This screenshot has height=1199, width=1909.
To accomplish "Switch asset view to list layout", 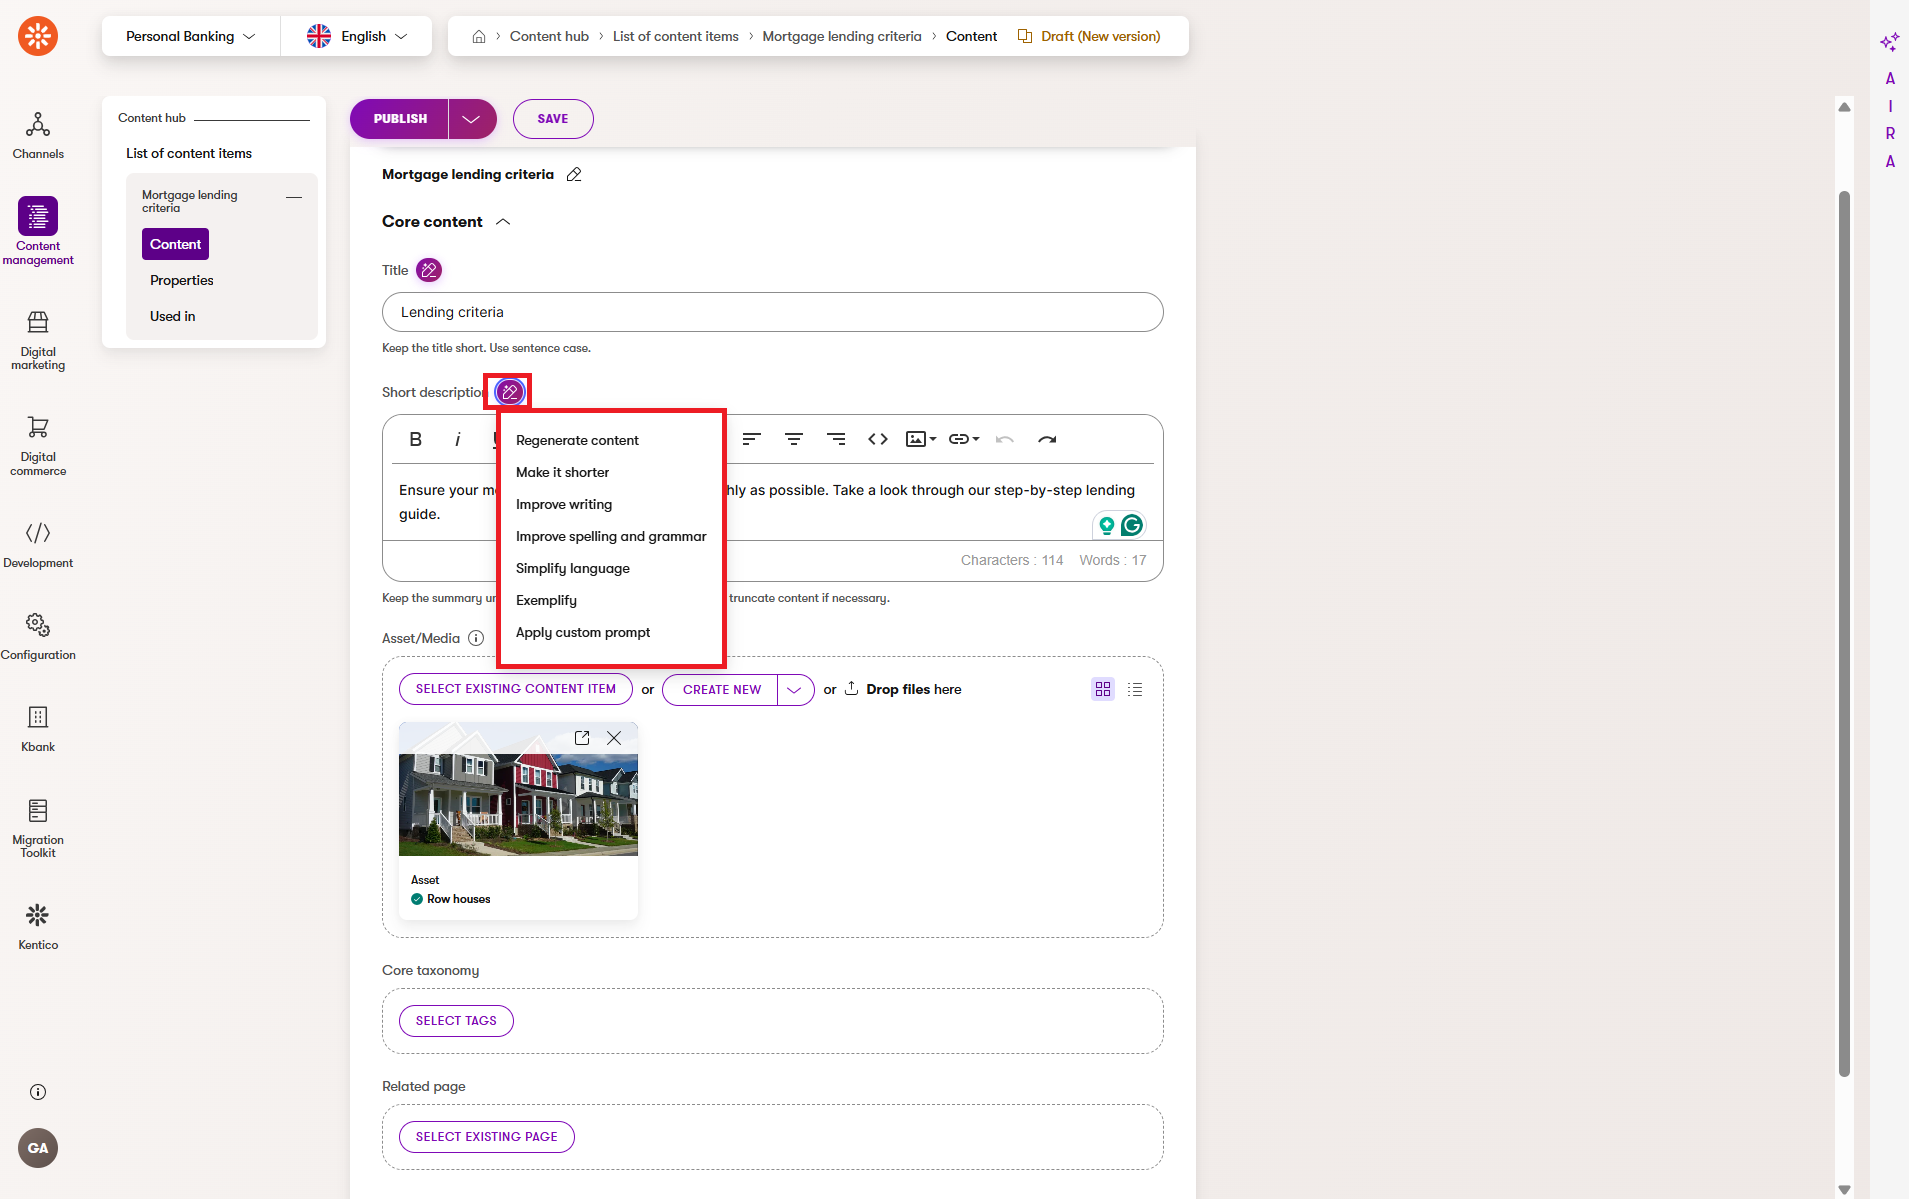I will click(1135, 689).
